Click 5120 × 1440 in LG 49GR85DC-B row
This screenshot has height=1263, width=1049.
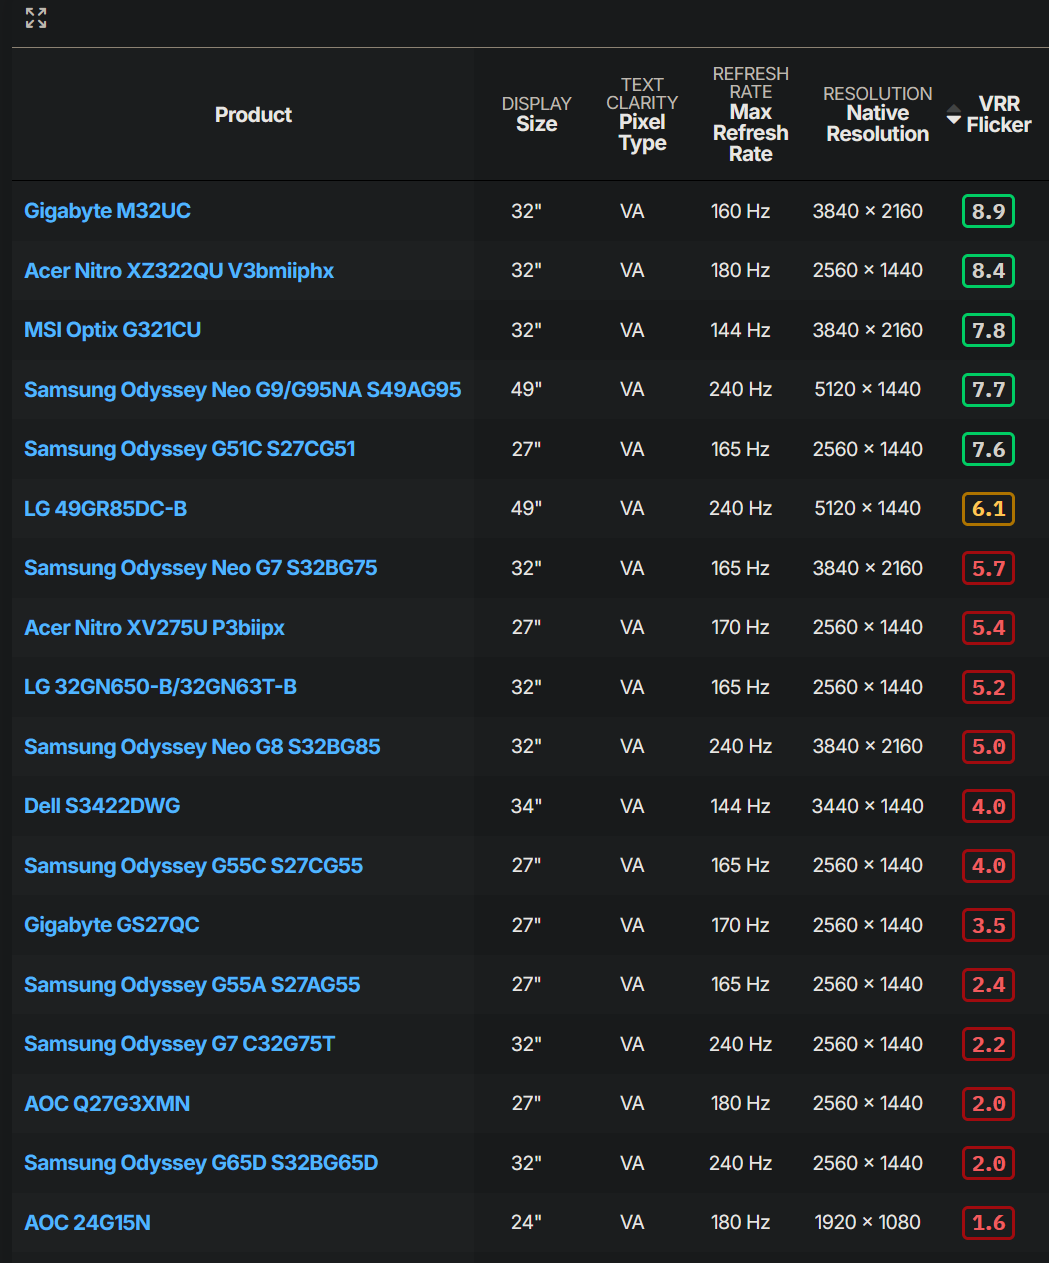867,509
